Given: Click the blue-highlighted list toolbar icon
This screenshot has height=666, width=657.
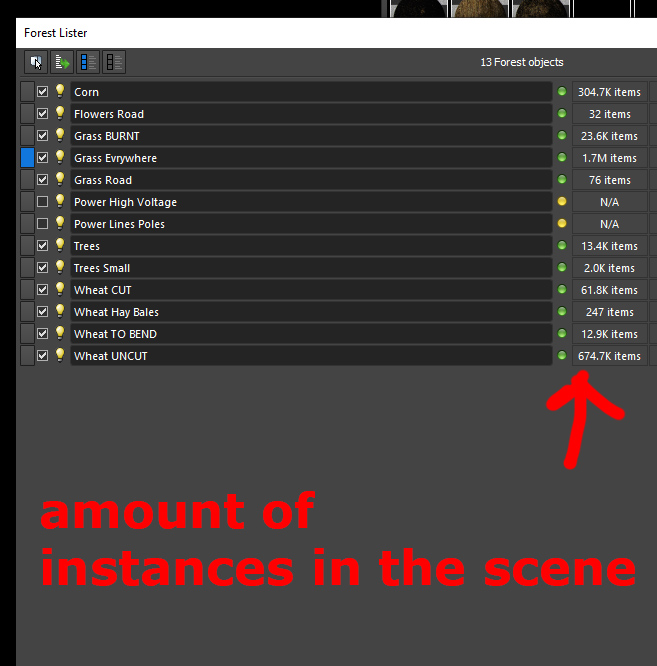Looking at the screenshot, I should [88, 62].
